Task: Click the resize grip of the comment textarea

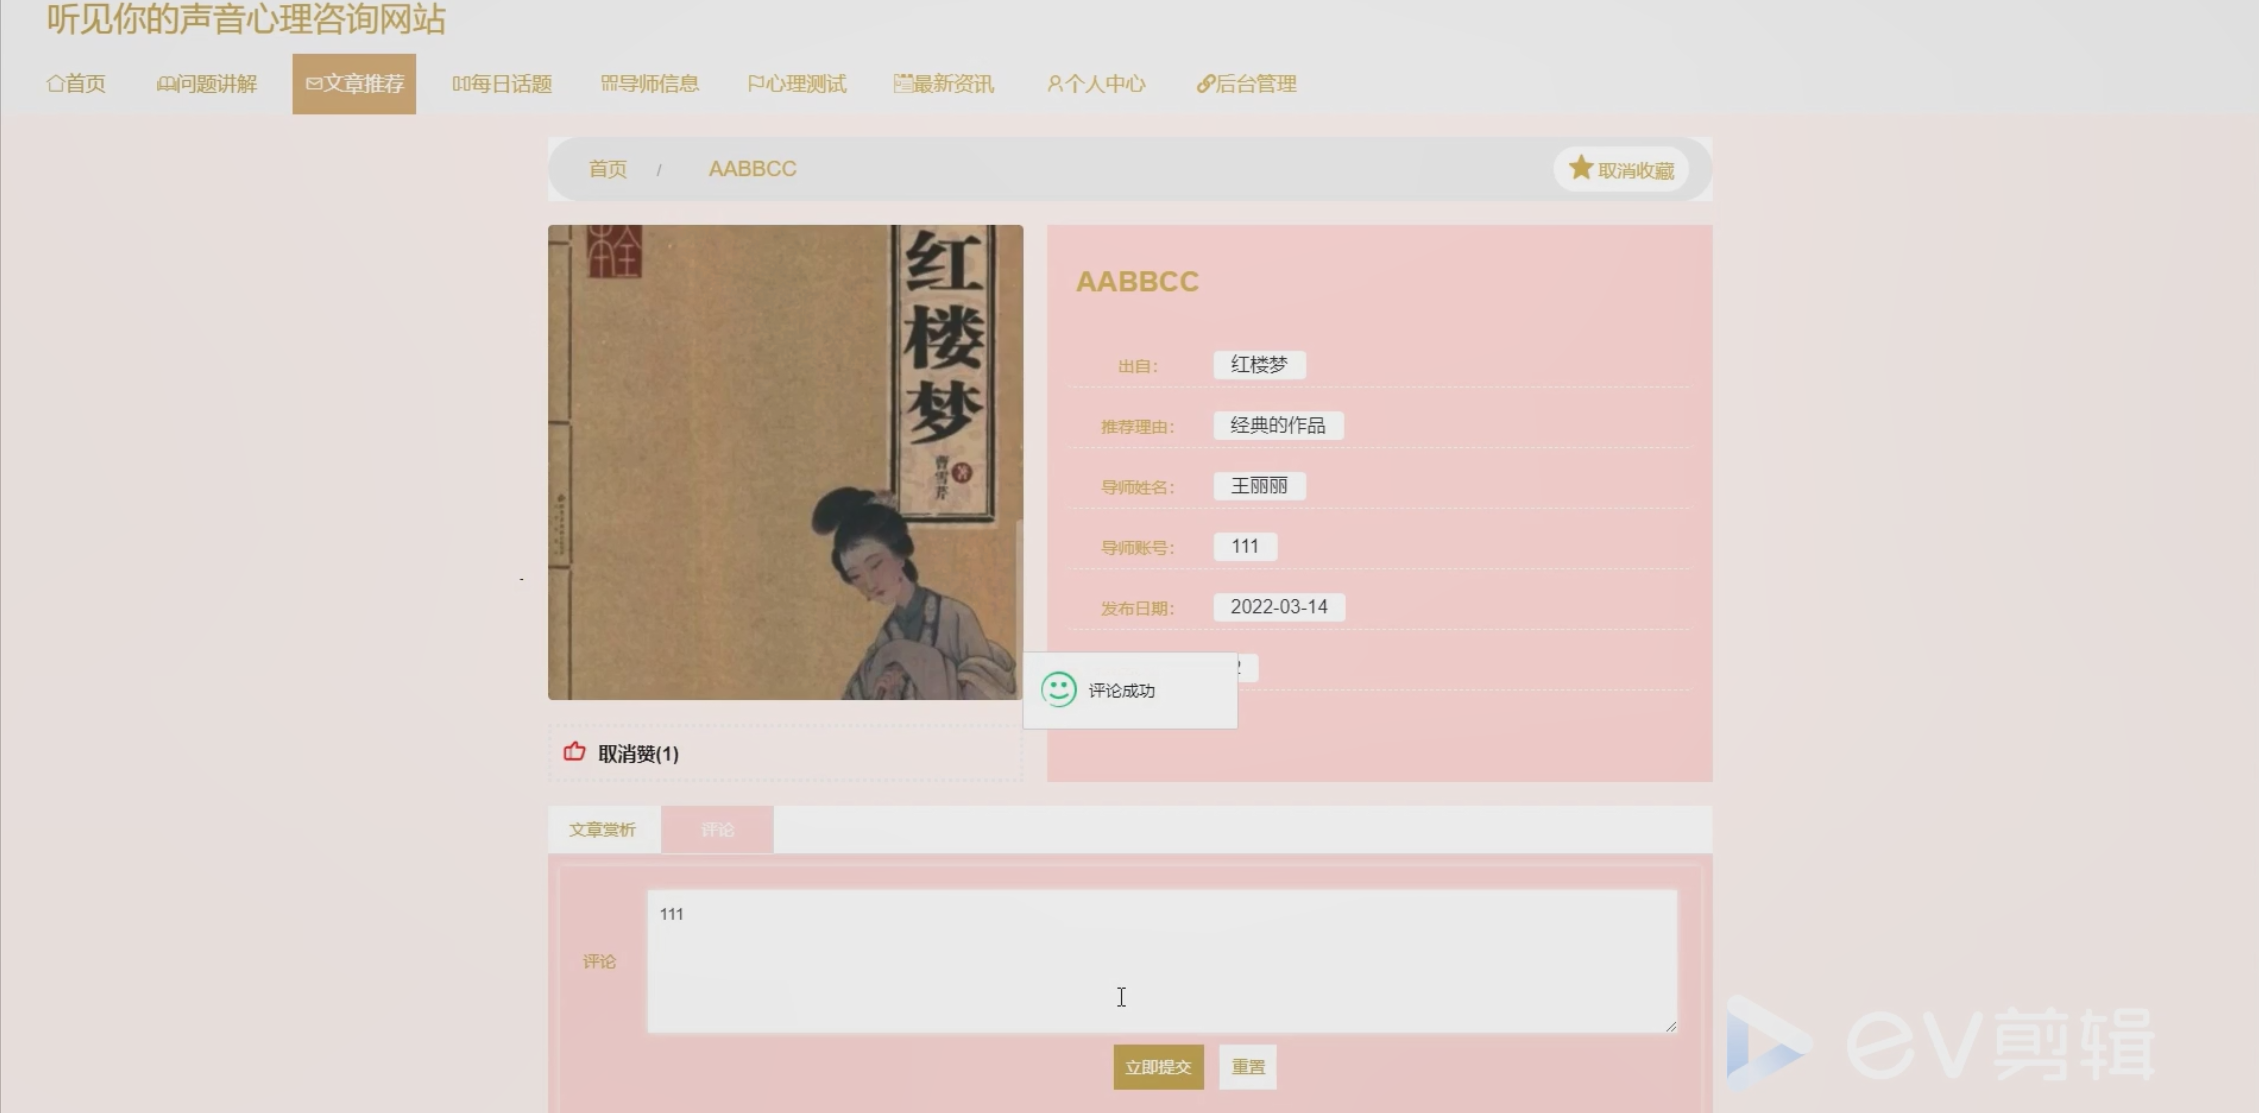Action: pos(1670,1025)
